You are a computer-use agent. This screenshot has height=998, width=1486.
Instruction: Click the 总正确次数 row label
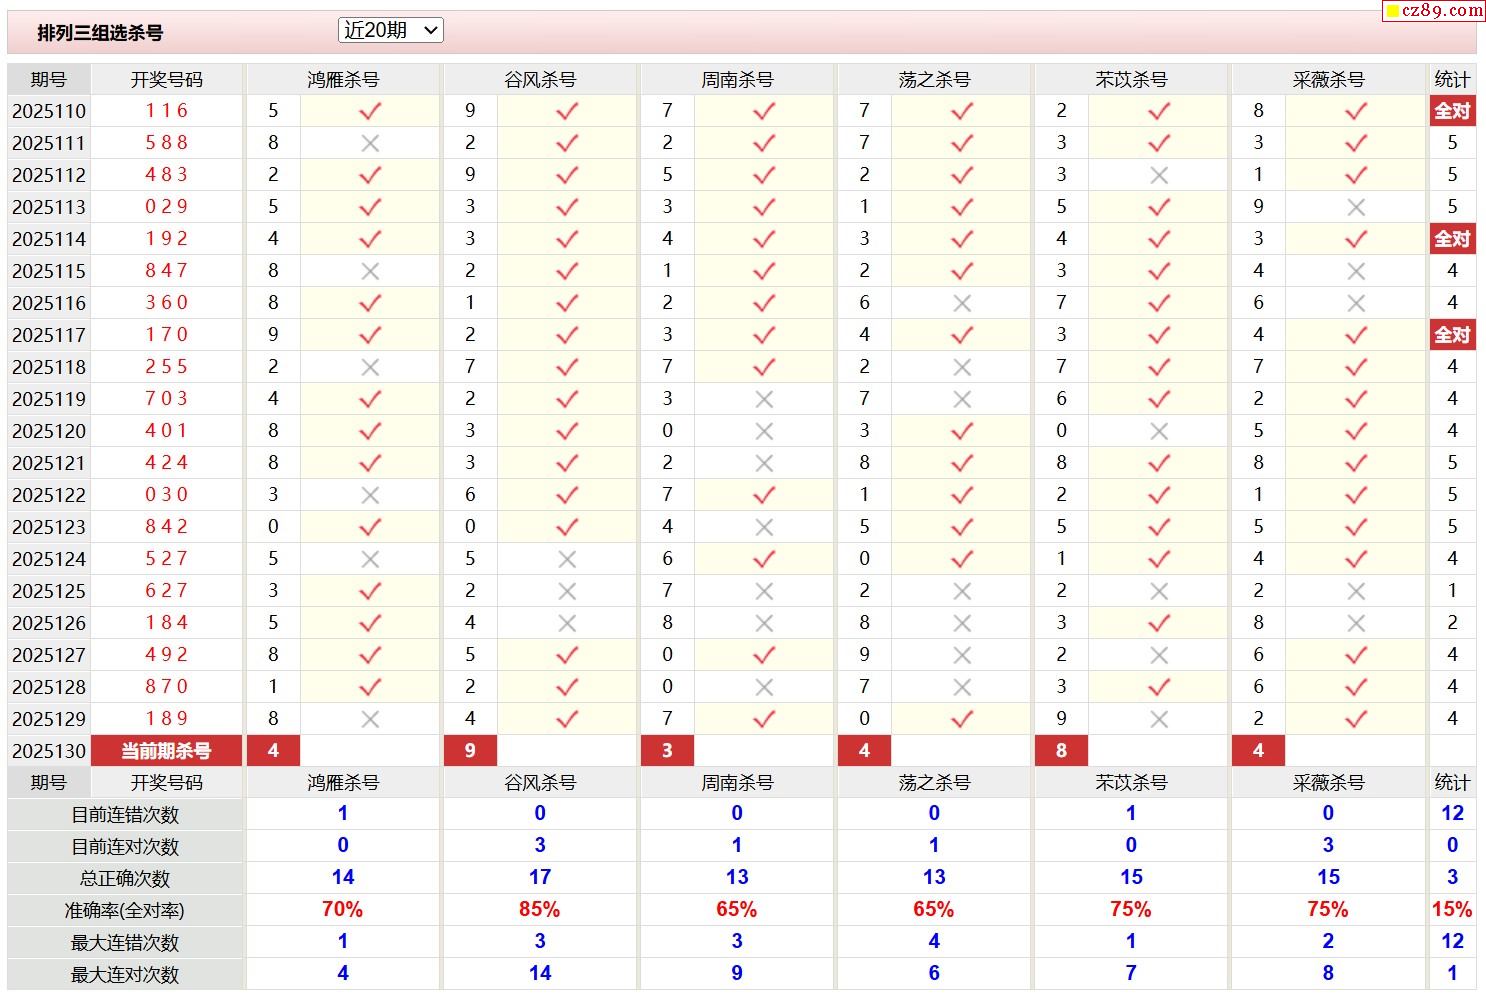click(125, 879)
